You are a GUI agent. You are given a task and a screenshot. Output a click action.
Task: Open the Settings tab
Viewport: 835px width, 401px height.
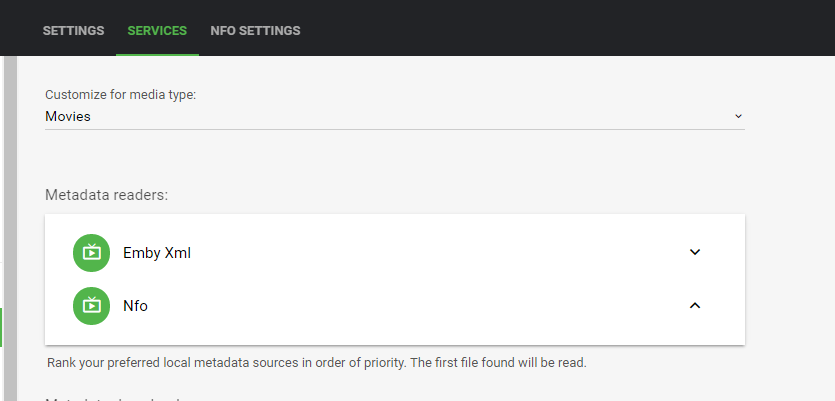point(73,30)
